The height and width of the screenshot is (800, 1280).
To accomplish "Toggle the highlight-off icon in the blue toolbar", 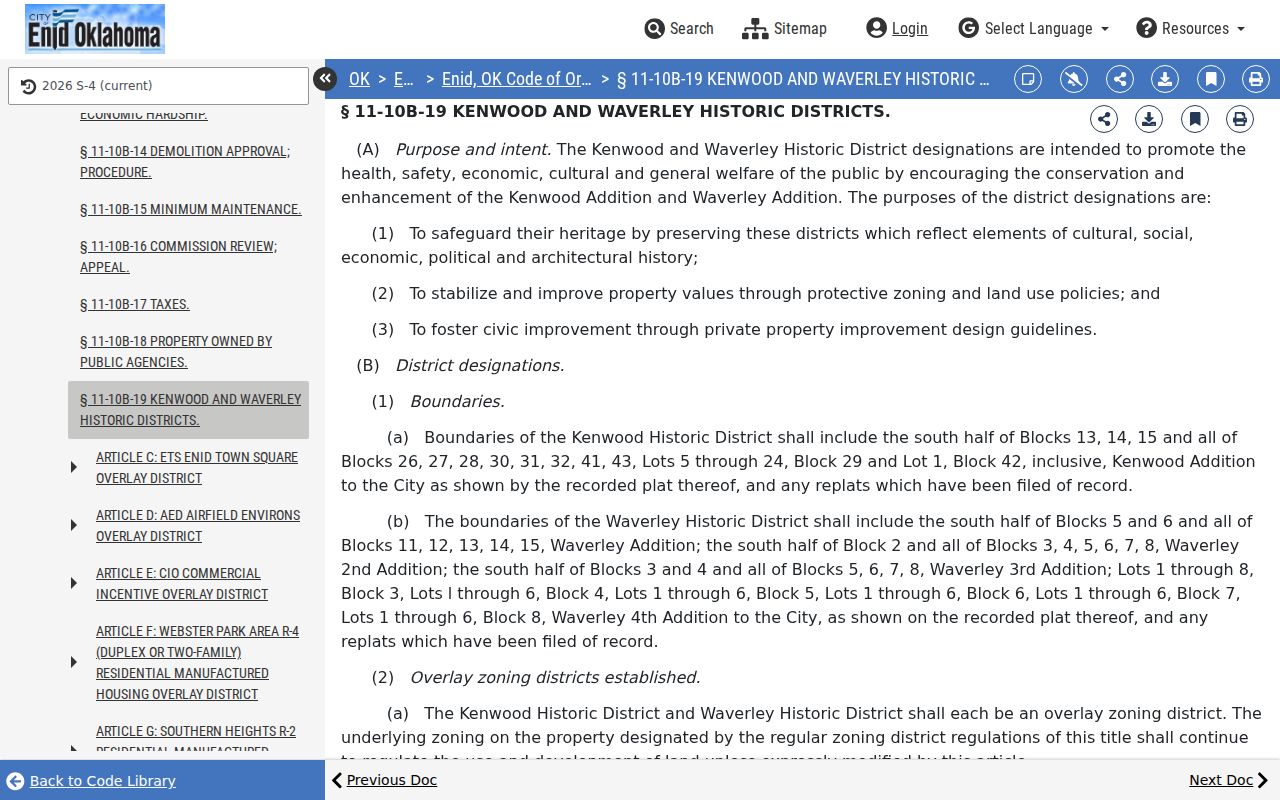I will (1074, 79).
